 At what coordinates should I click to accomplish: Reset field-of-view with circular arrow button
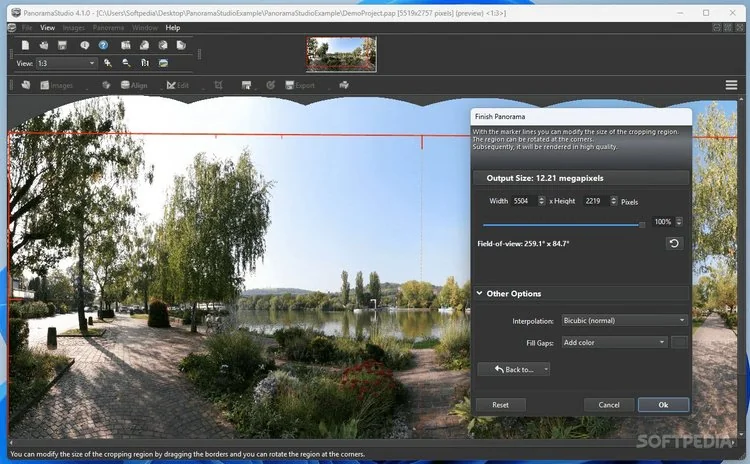coord(674,243)
